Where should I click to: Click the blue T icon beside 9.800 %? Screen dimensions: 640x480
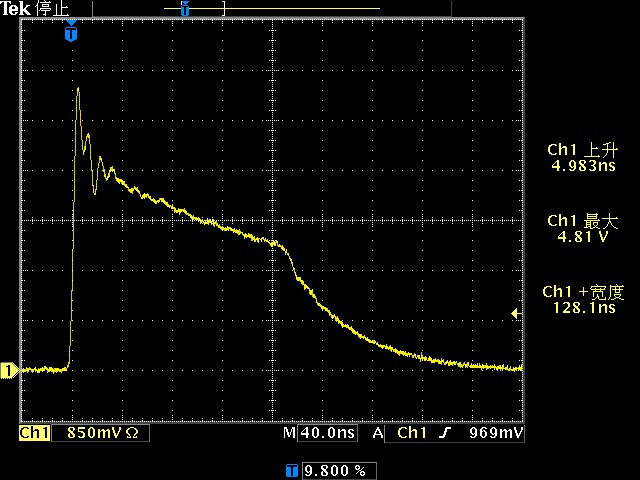coord(291,469)
